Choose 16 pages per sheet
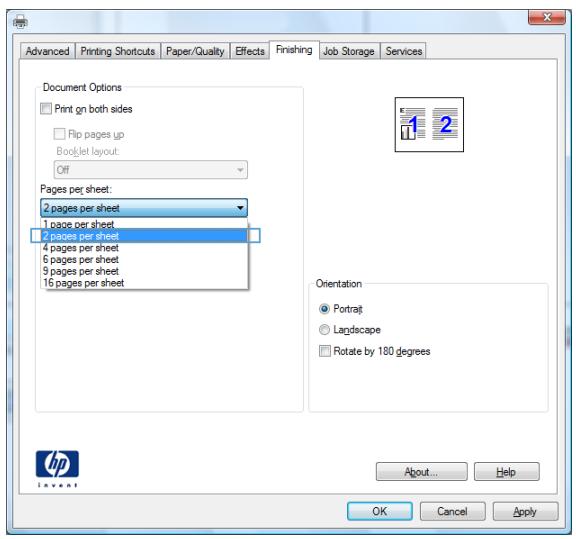Viewport: 576px width, 539px height. tap(144, 283)
